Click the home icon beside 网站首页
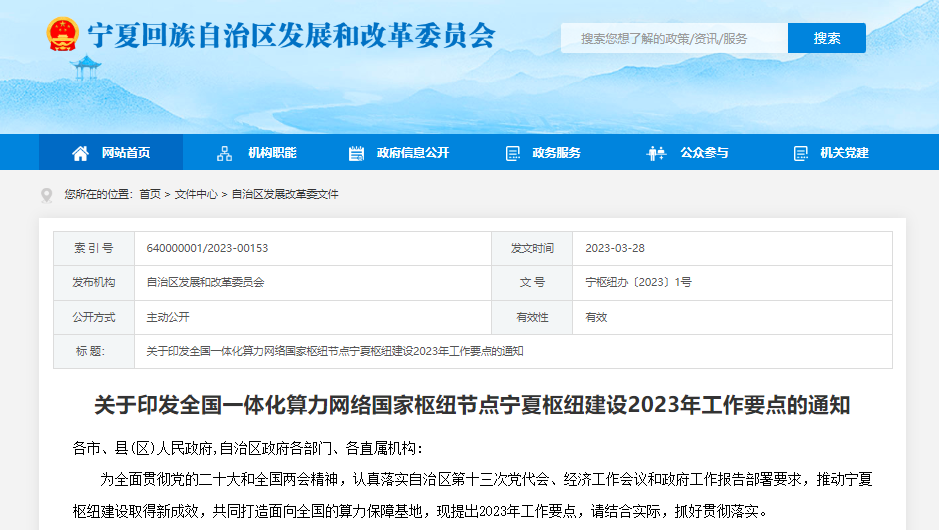 point(80,153)
